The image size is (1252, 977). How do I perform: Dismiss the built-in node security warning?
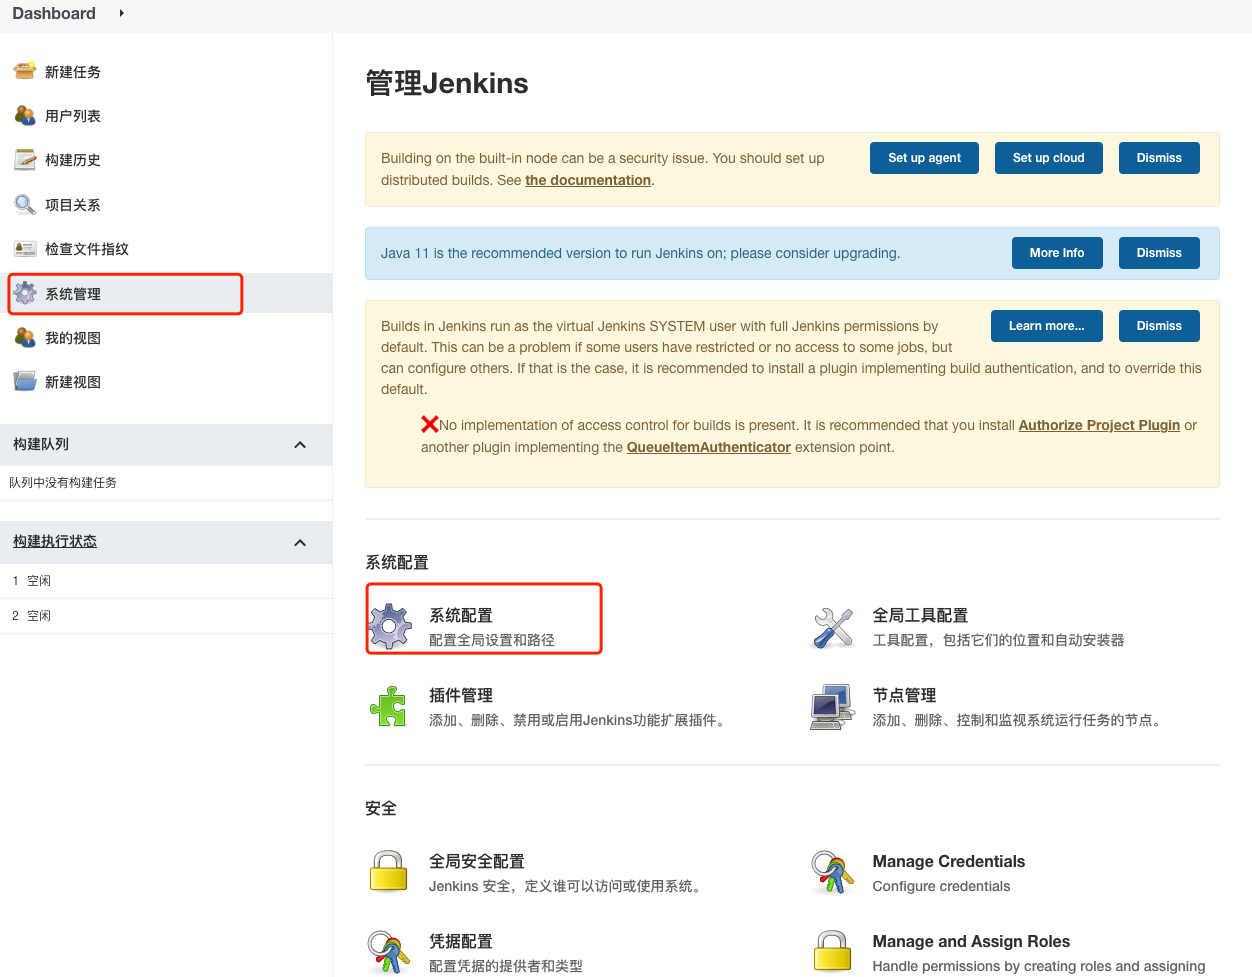tap(1159, 158)
